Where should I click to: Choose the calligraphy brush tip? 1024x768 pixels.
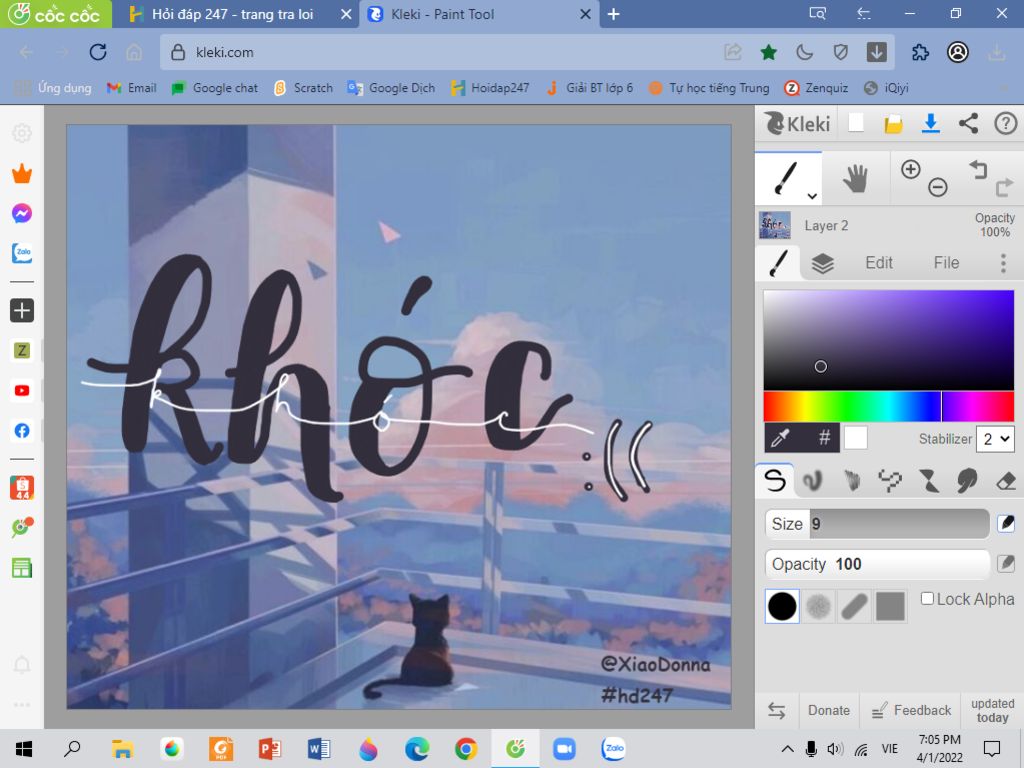pos(854,606)
